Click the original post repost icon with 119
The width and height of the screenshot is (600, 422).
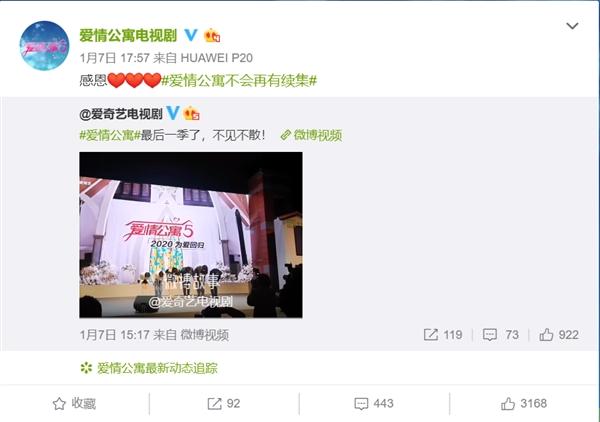click(443, 335)
